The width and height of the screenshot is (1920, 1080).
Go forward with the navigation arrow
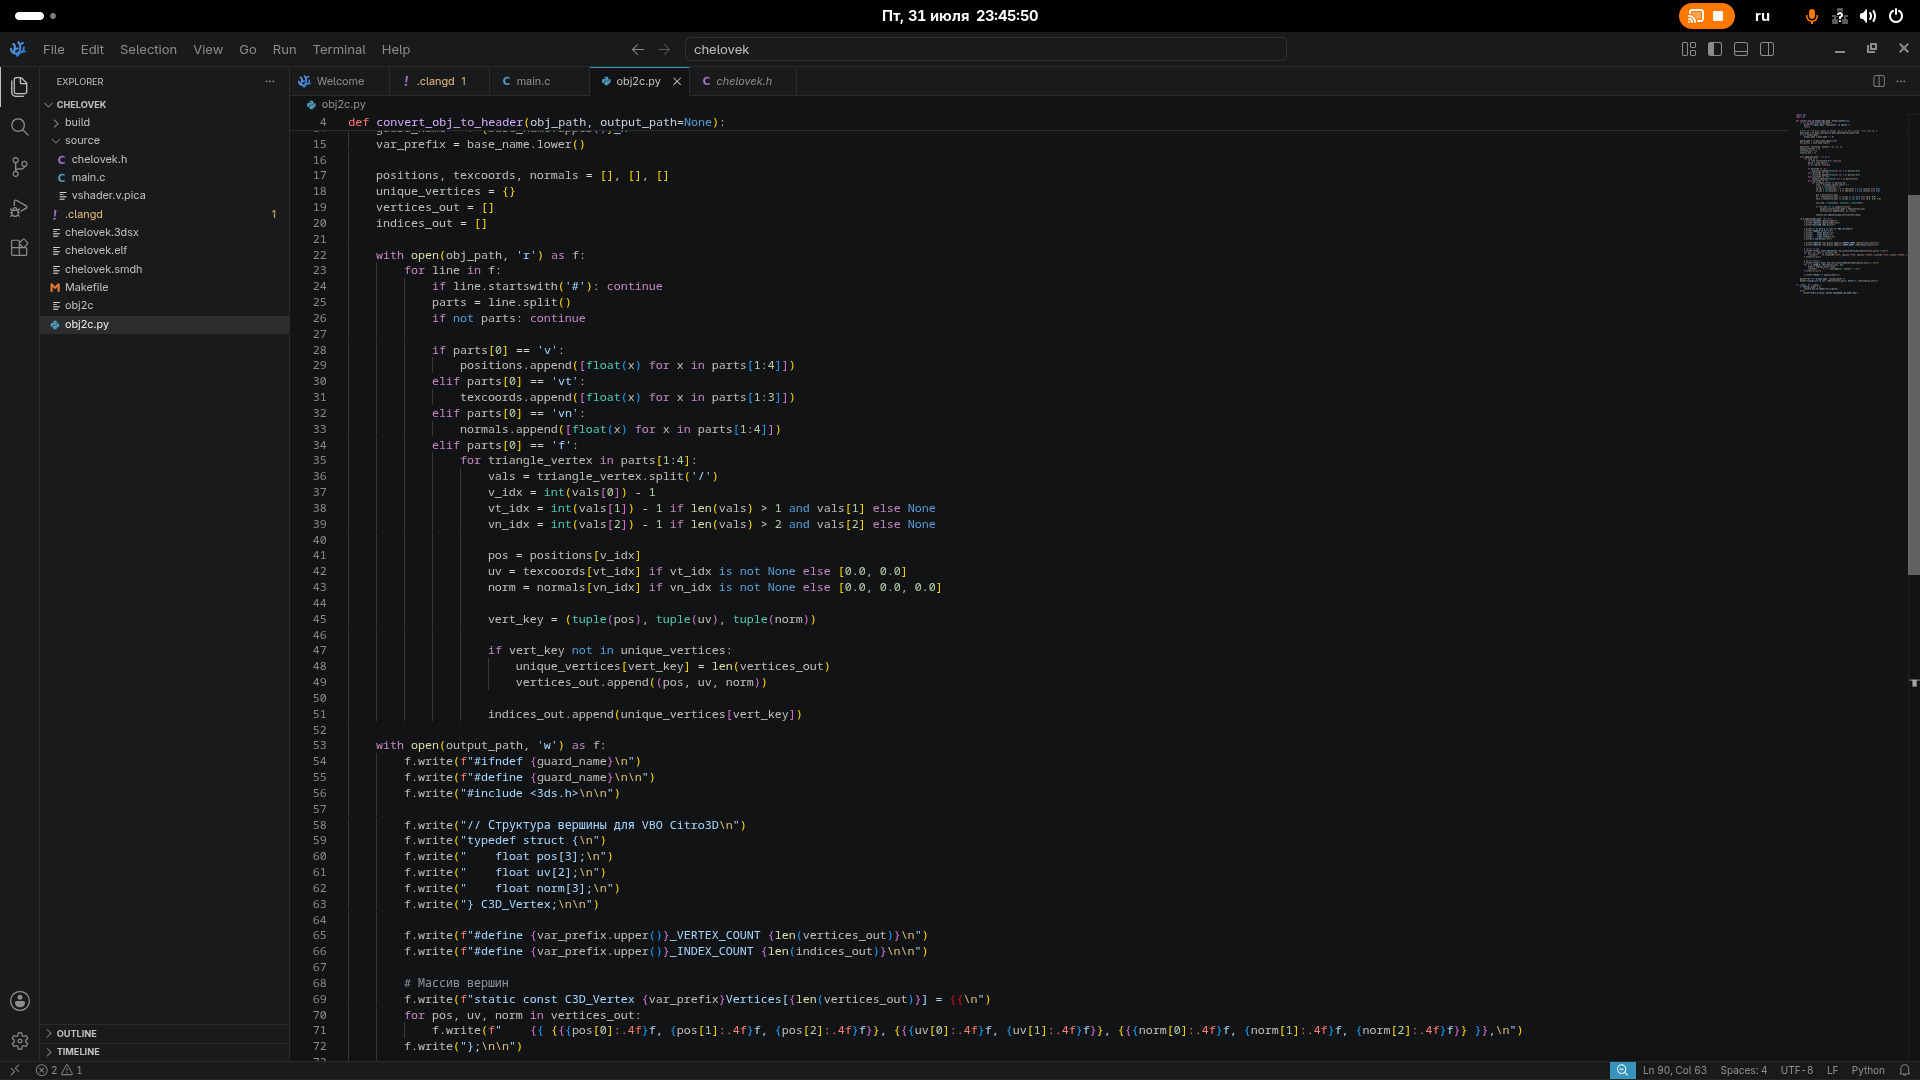tap(664, 49)
